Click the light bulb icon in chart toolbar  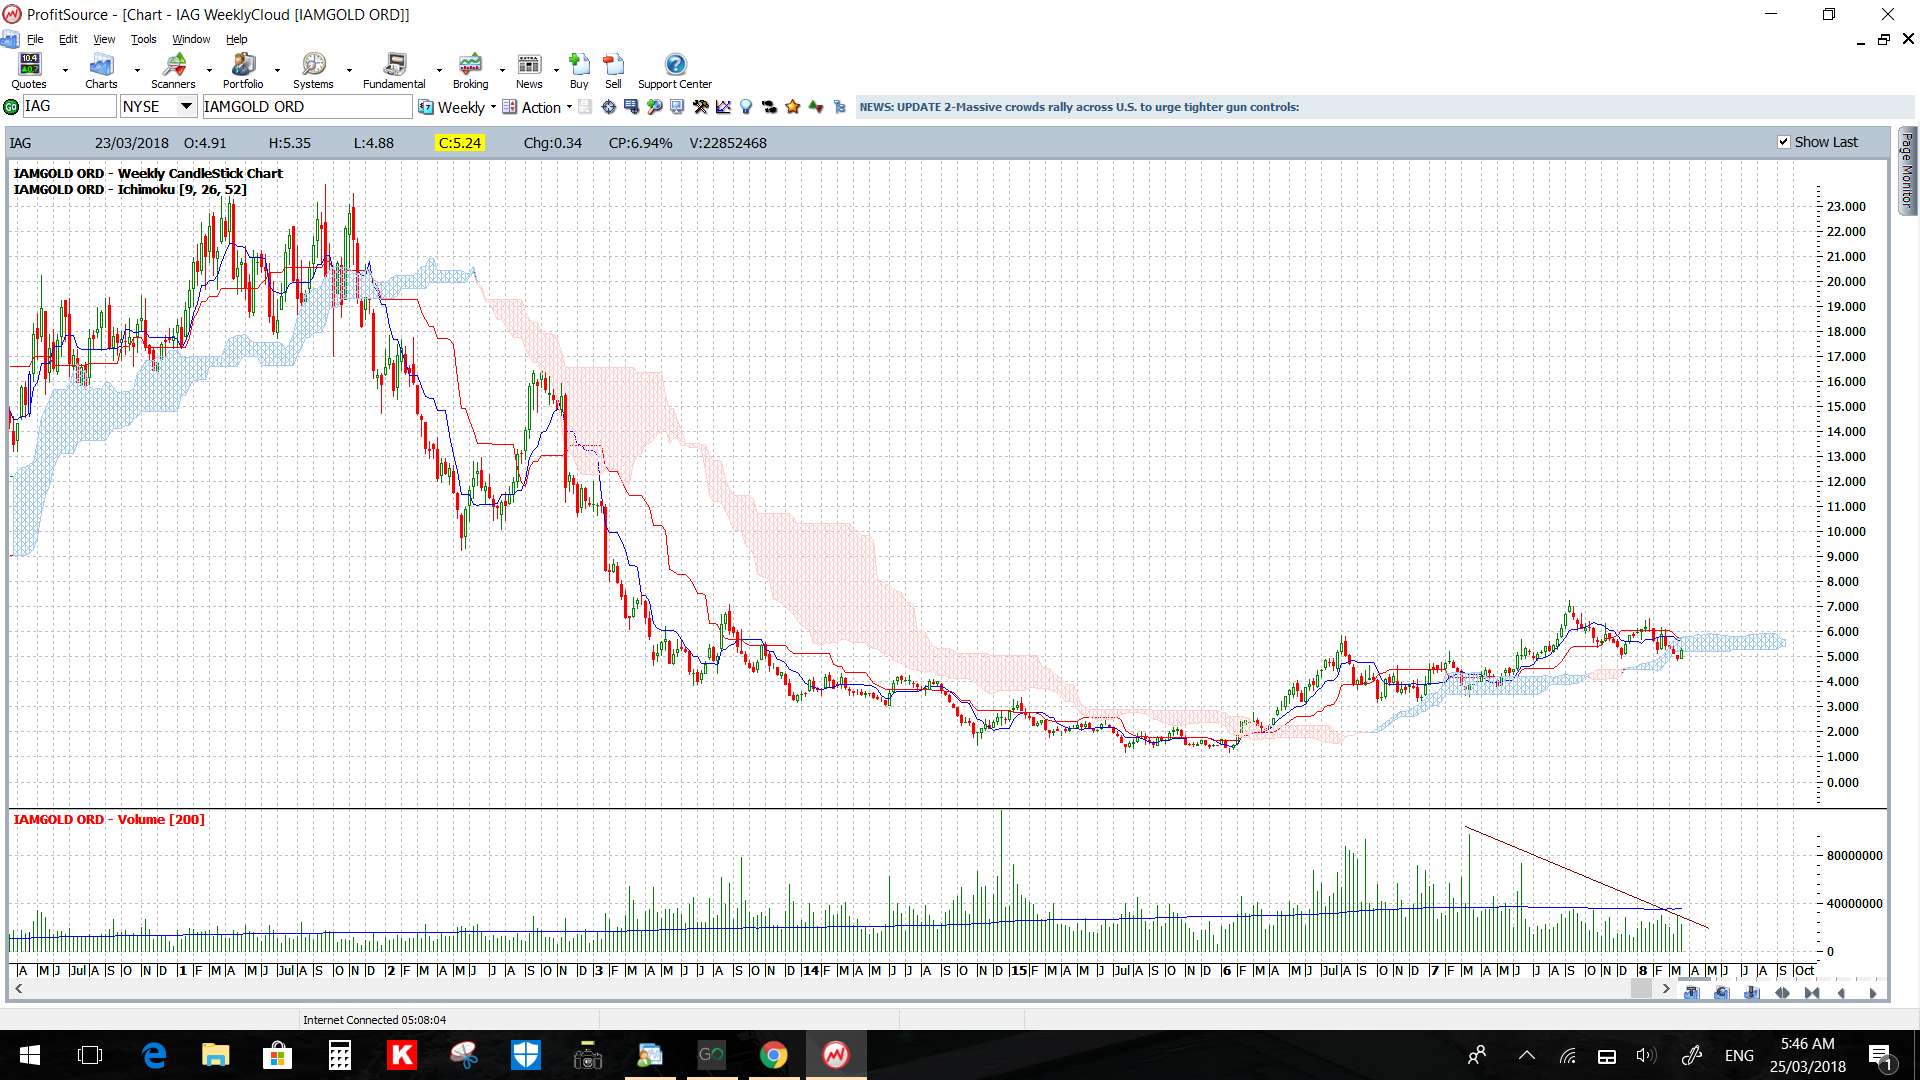coord(746,107)
